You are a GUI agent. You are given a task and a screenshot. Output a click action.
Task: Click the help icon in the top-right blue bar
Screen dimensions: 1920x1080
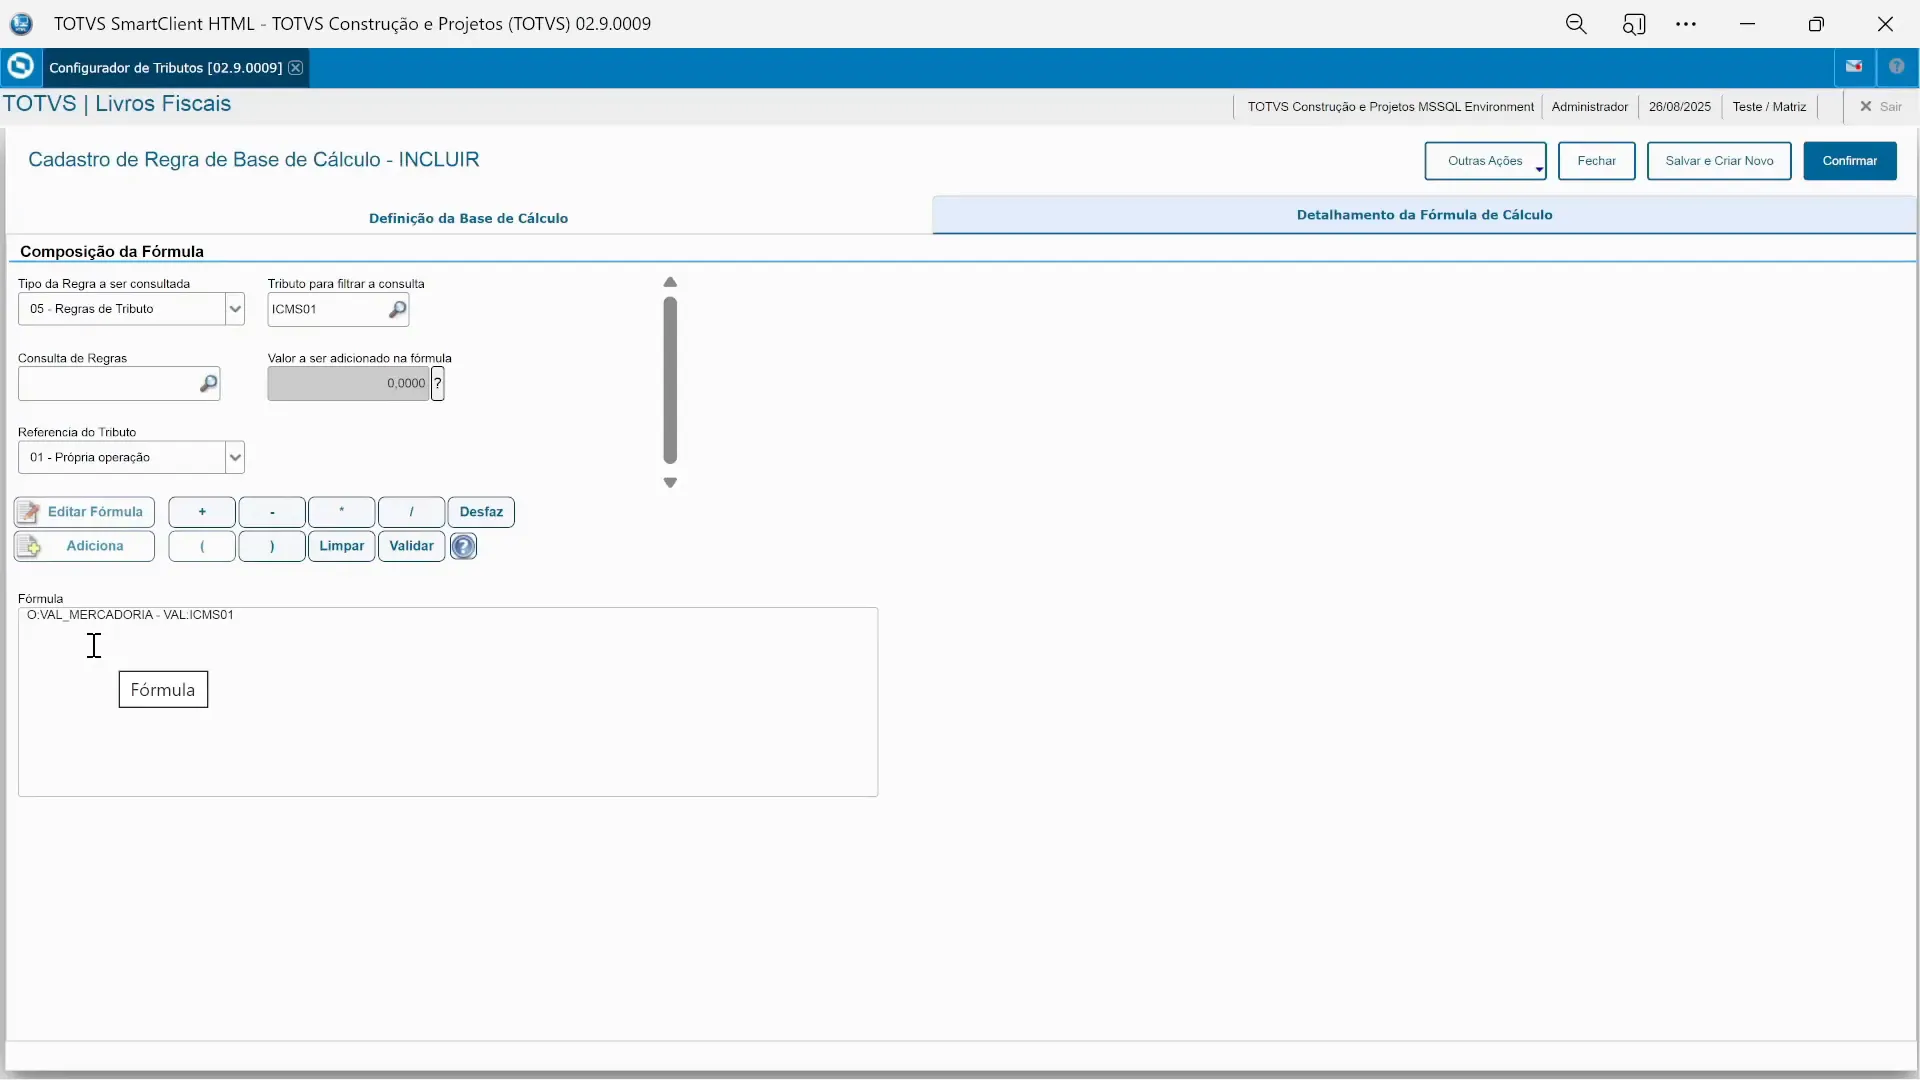(1896, 67)
